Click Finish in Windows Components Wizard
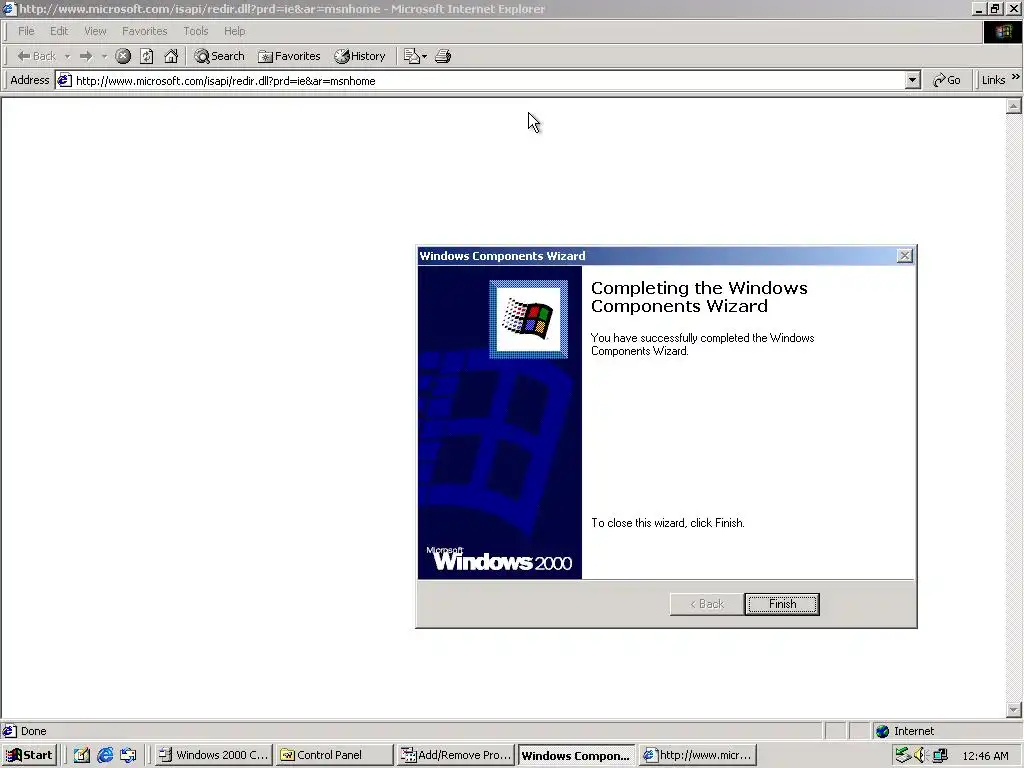 [x=782, y=604]
